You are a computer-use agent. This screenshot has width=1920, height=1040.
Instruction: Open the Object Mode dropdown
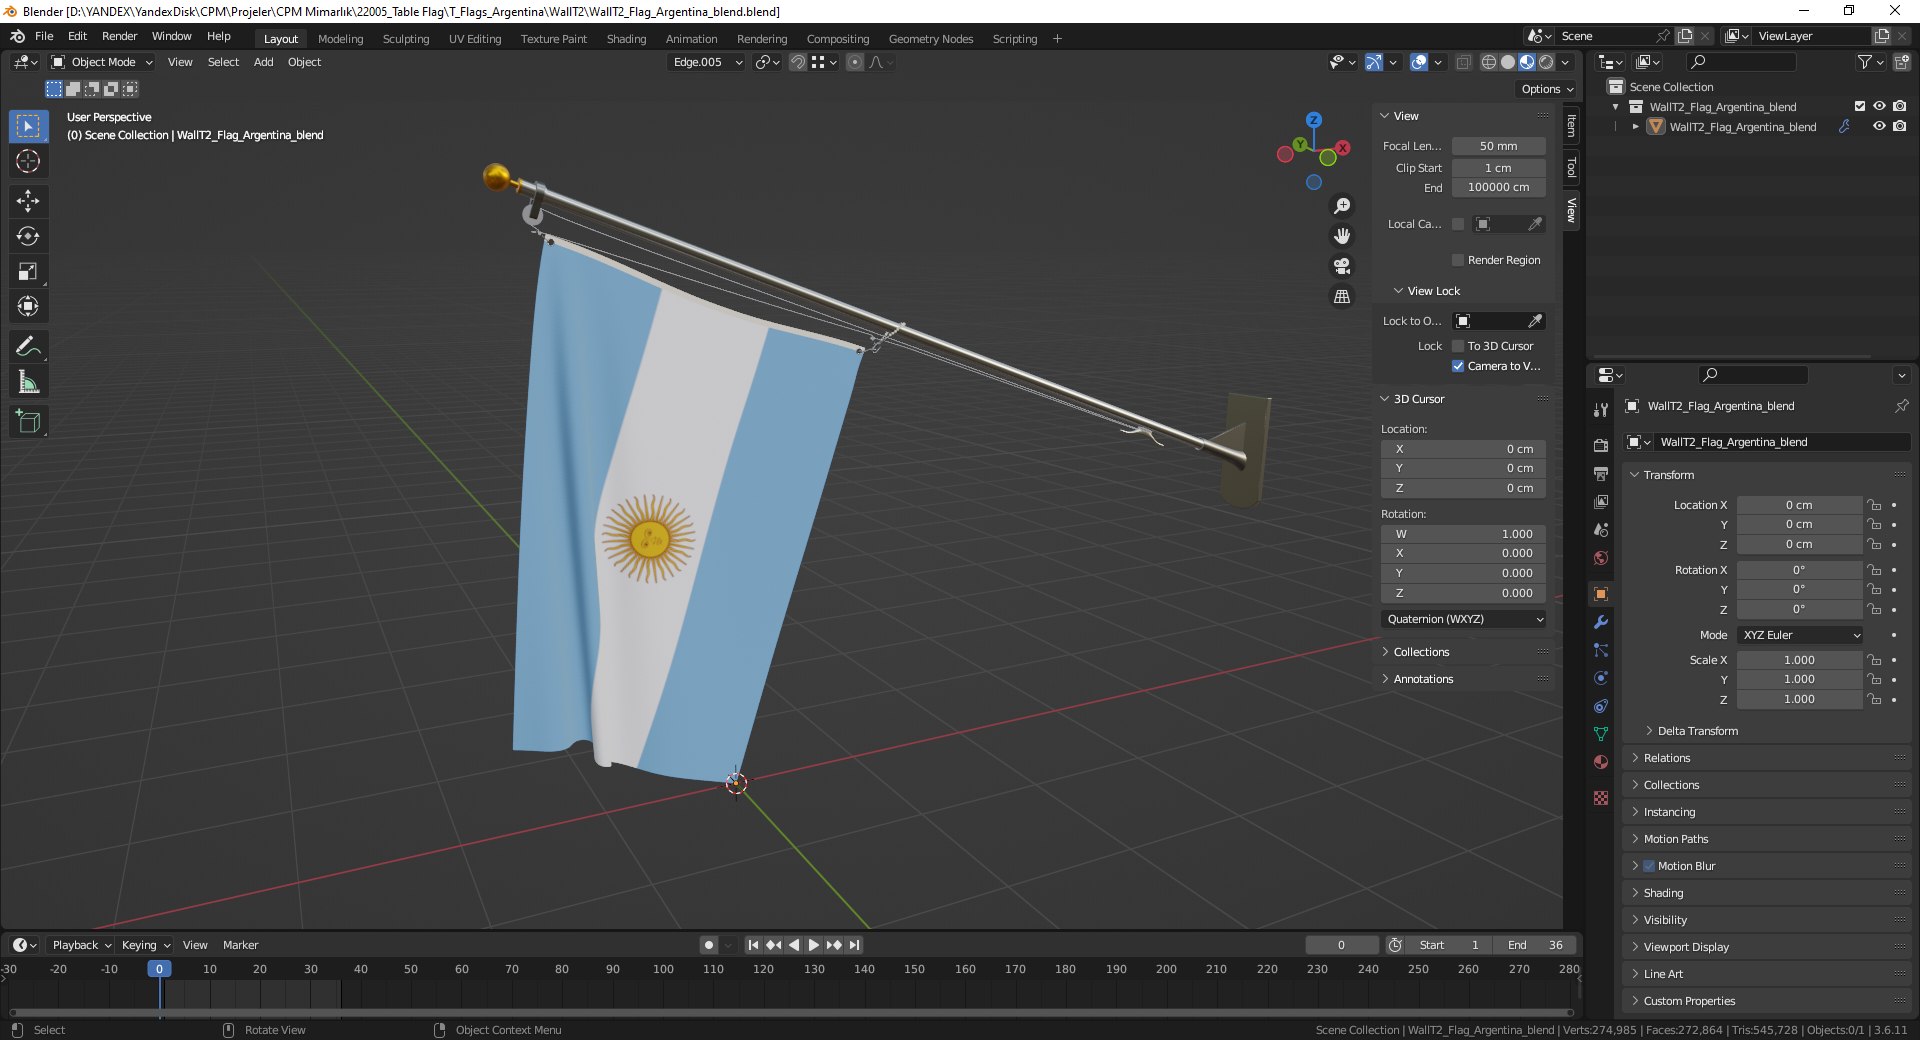pos(102,62)
